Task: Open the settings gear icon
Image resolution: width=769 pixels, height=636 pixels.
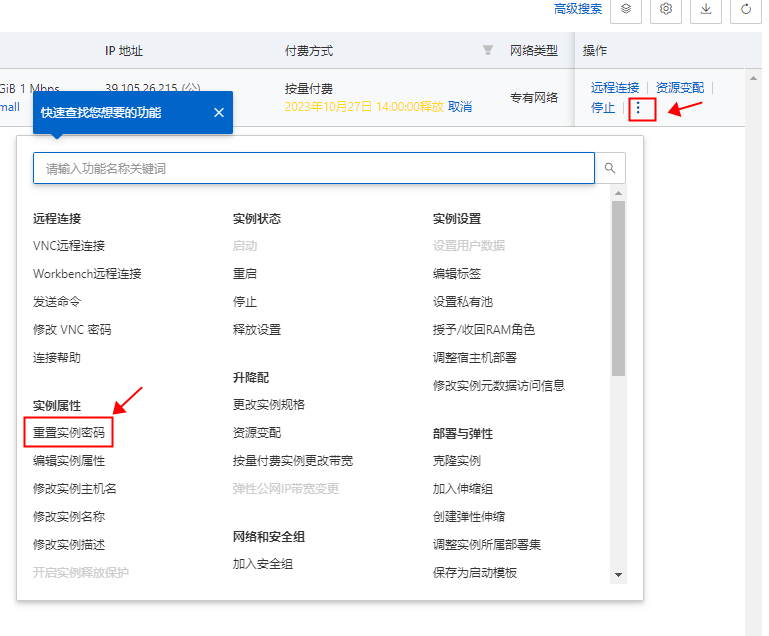Action: [666, 9]
